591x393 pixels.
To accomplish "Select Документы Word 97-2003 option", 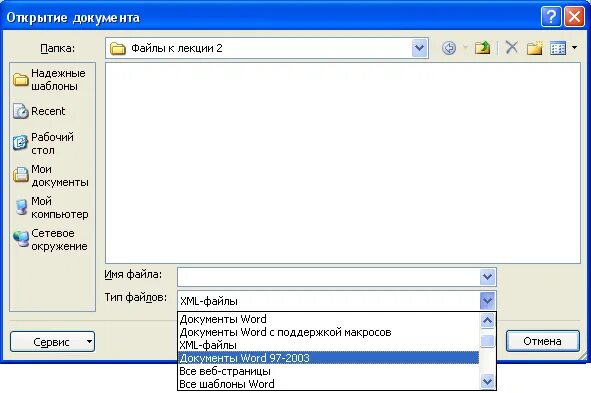I will pyautogui.click(x=328, y=358).
